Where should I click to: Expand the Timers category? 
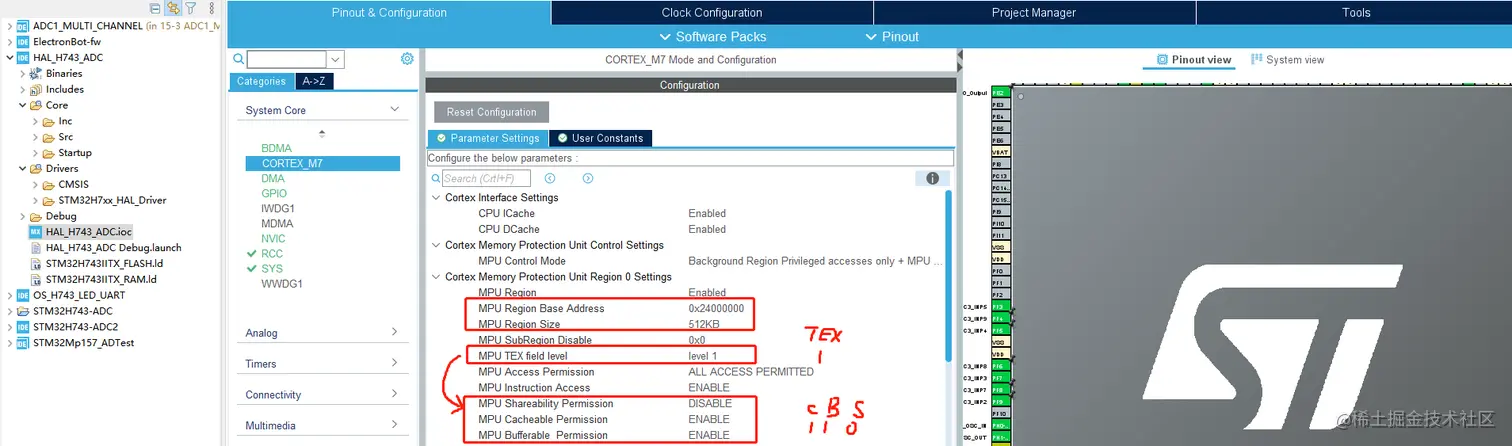pos(395,363)
